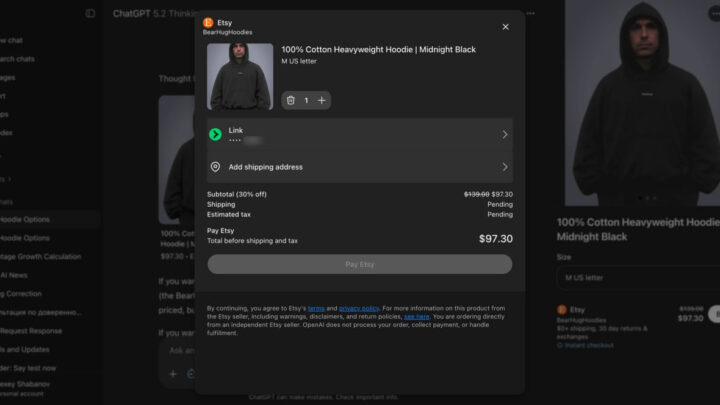Click the shipping location pin icon

[x=215, y=167]
